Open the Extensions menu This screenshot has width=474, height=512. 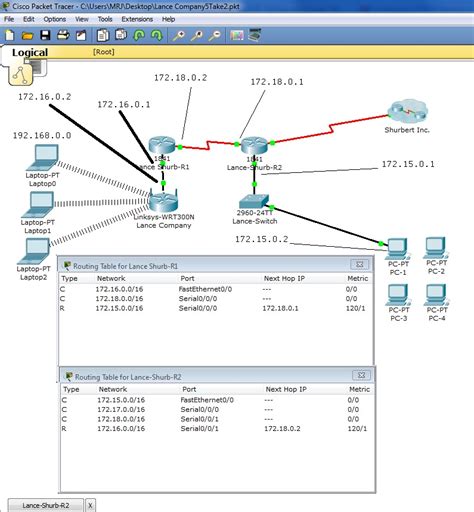click(137, 19)
